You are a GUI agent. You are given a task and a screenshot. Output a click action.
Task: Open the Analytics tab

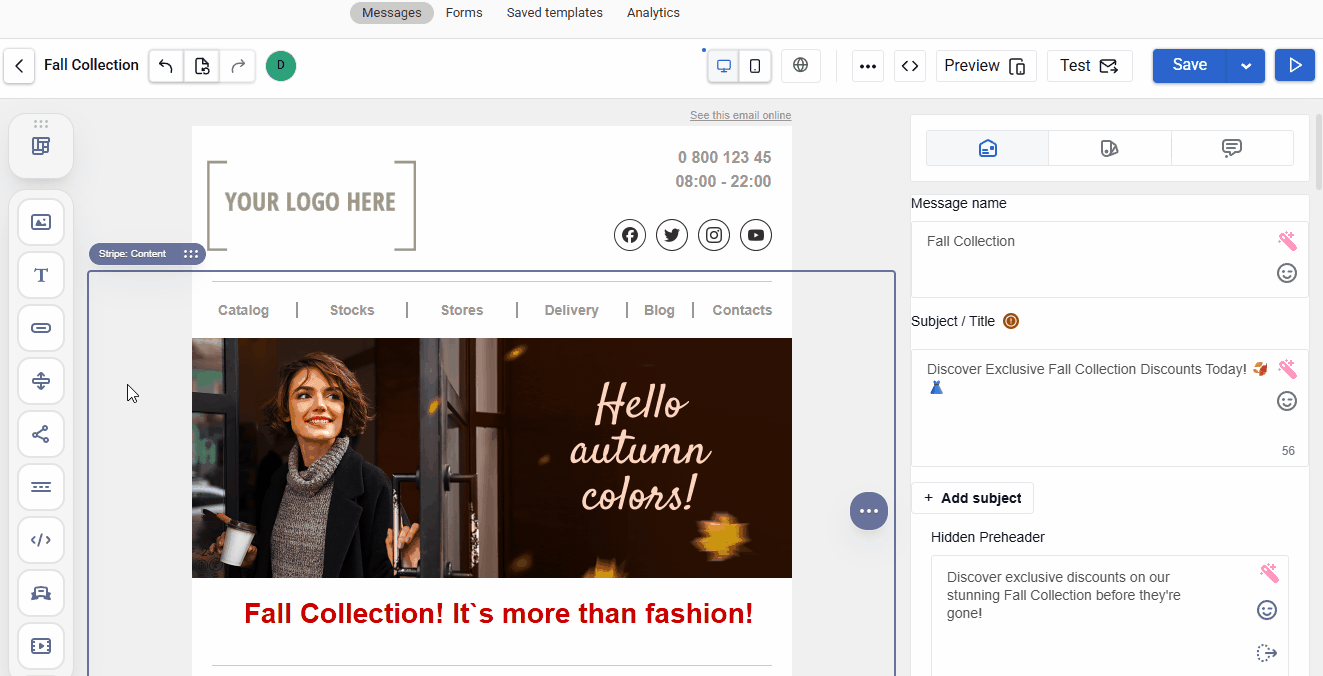(x=653, y=13)
